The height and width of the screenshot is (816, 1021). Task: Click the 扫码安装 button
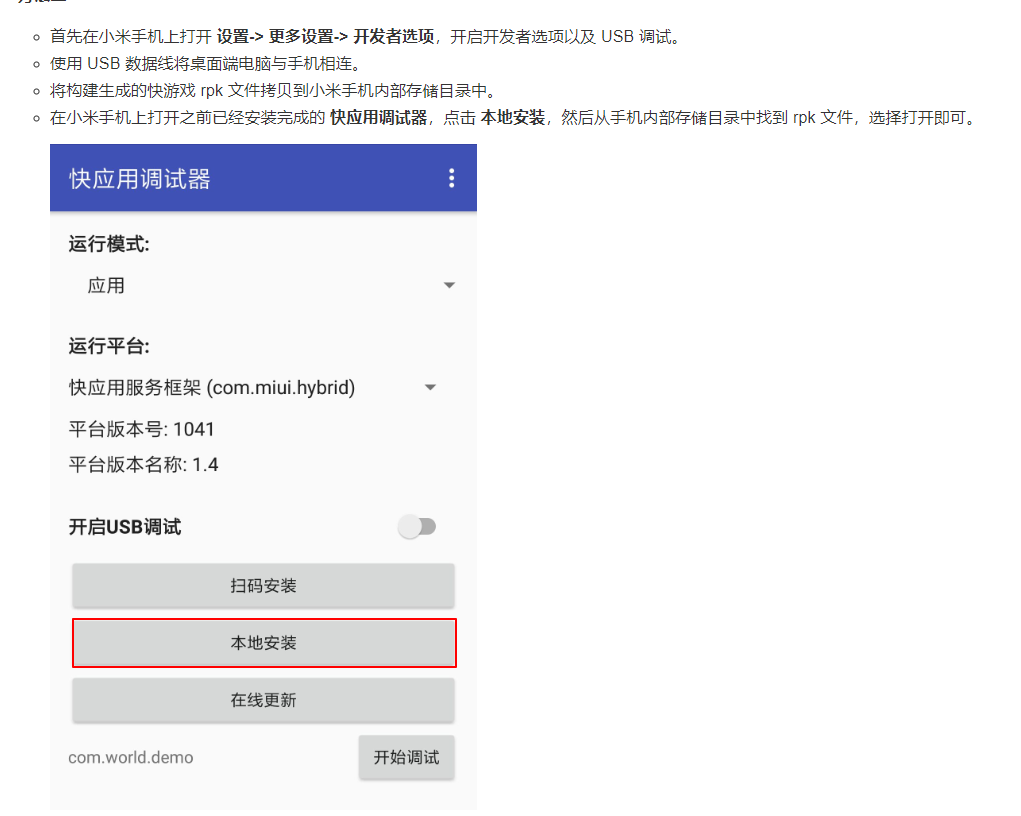pos(263,585)
